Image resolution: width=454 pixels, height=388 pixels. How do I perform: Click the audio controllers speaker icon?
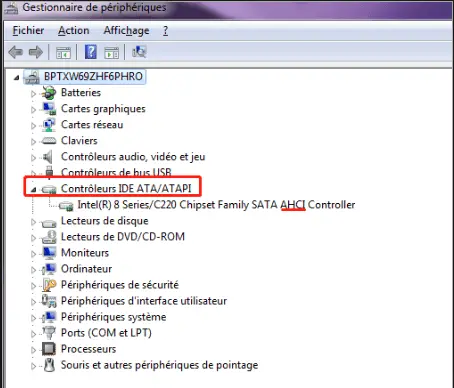pos(48,157)
